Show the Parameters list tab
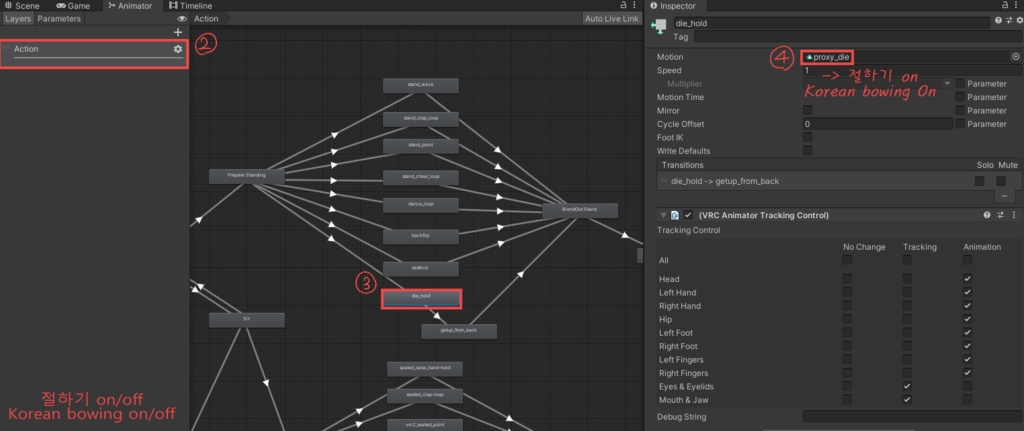Viewport: 1024px width, 431px height. click(59, 19)
